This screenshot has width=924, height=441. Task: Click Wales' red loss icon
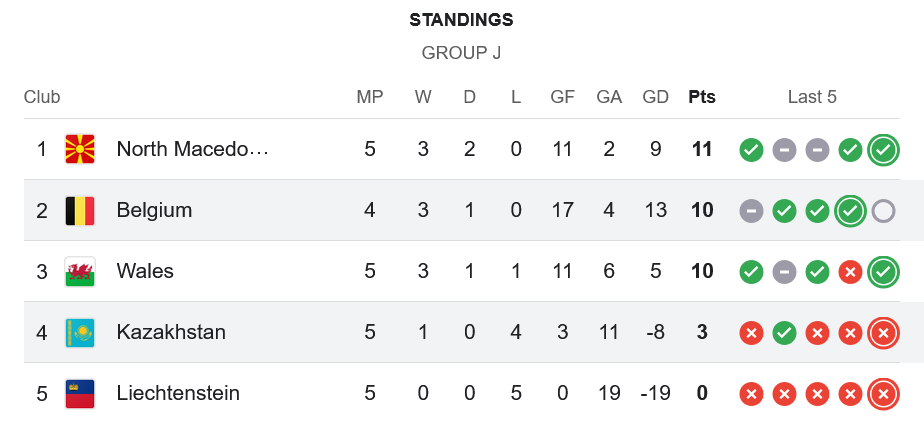click(x=850, y=272)
